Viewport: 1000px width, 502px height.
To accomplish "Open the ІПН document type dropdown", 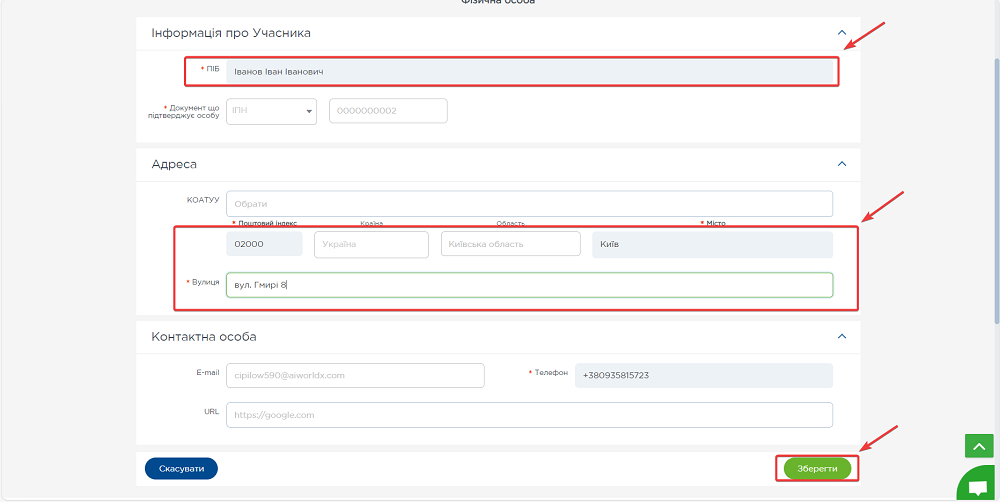I will click(271, 111).
